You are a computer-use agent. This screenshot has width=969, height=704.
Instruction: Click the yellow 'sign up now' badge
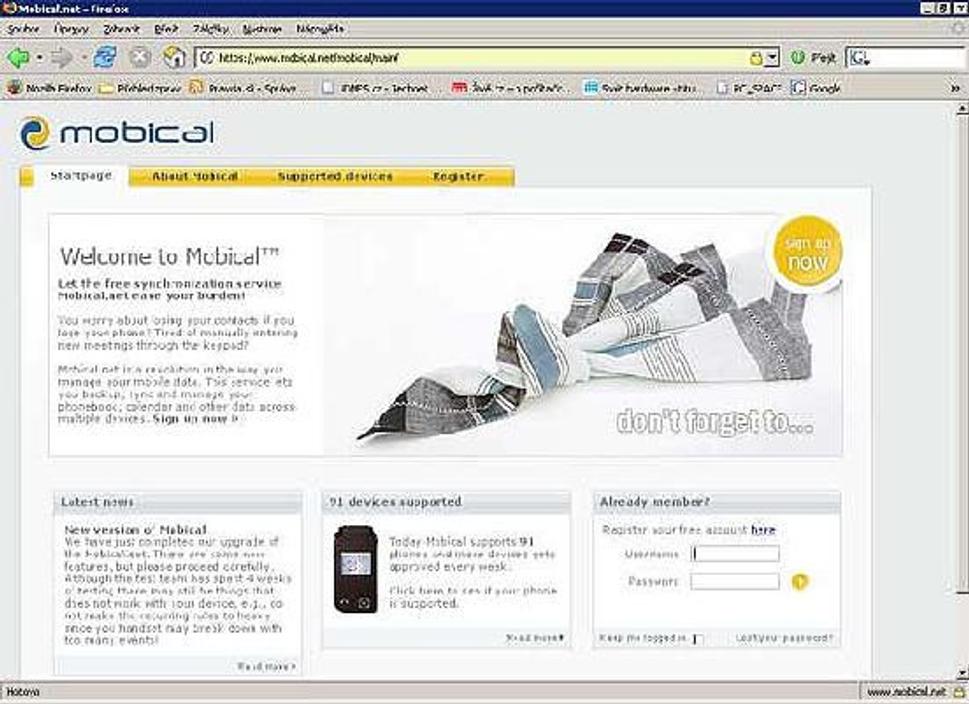[x=806, y=252]
